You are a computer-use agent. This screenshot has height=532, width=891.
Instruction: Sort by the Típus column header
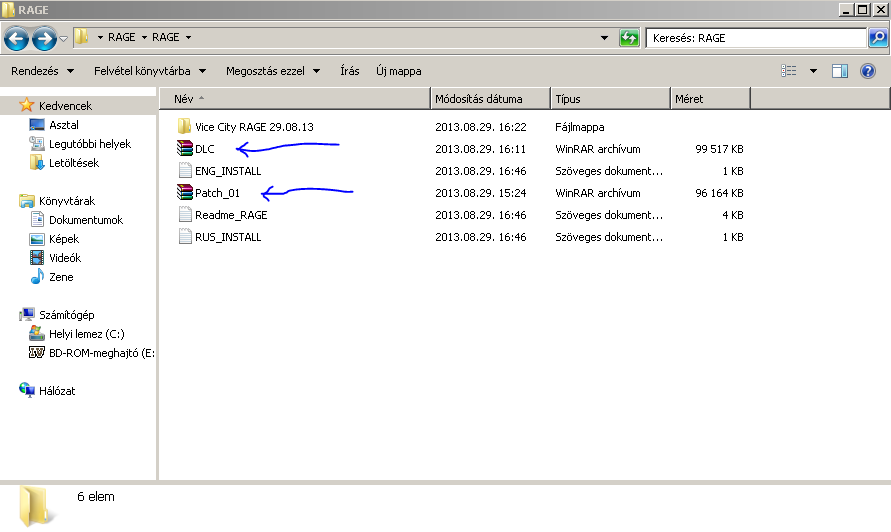[x=610, y=99]
